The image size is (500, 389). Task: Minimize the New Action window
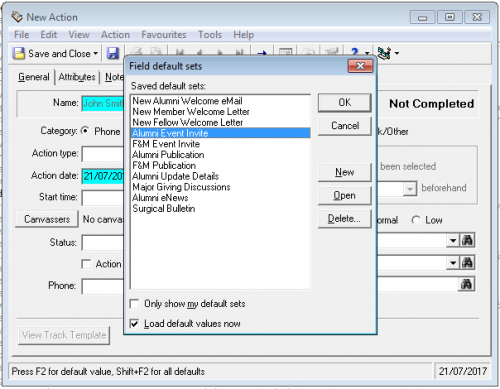point(422,17)
